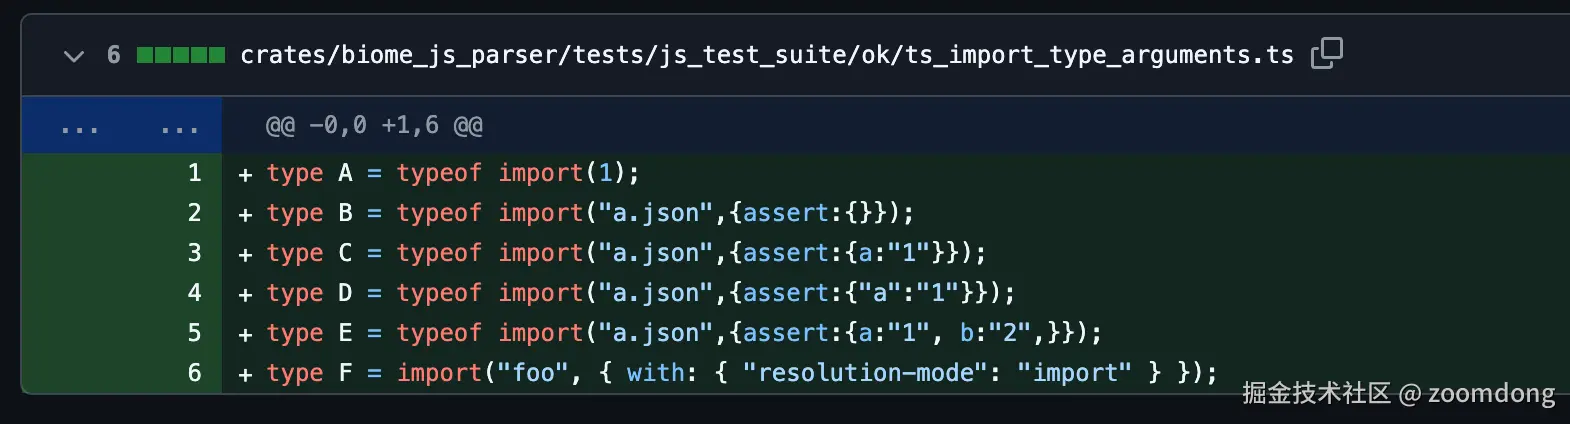The width and height of the screenshot is (1570, 424).
Task: Select line number 2 in the diff
Action: pyautogui.click(x=194, y=213)
